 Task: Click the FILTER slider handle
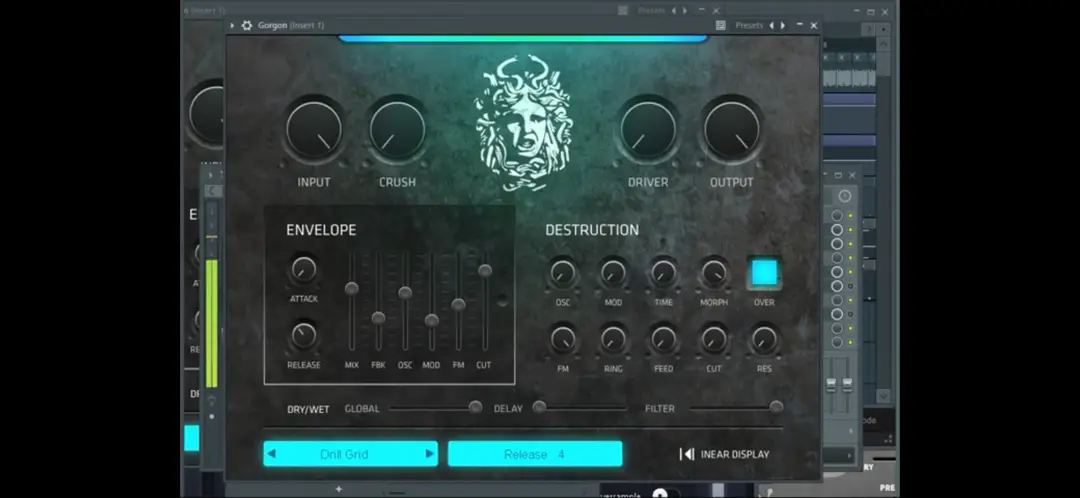click(x=776, y=407)
